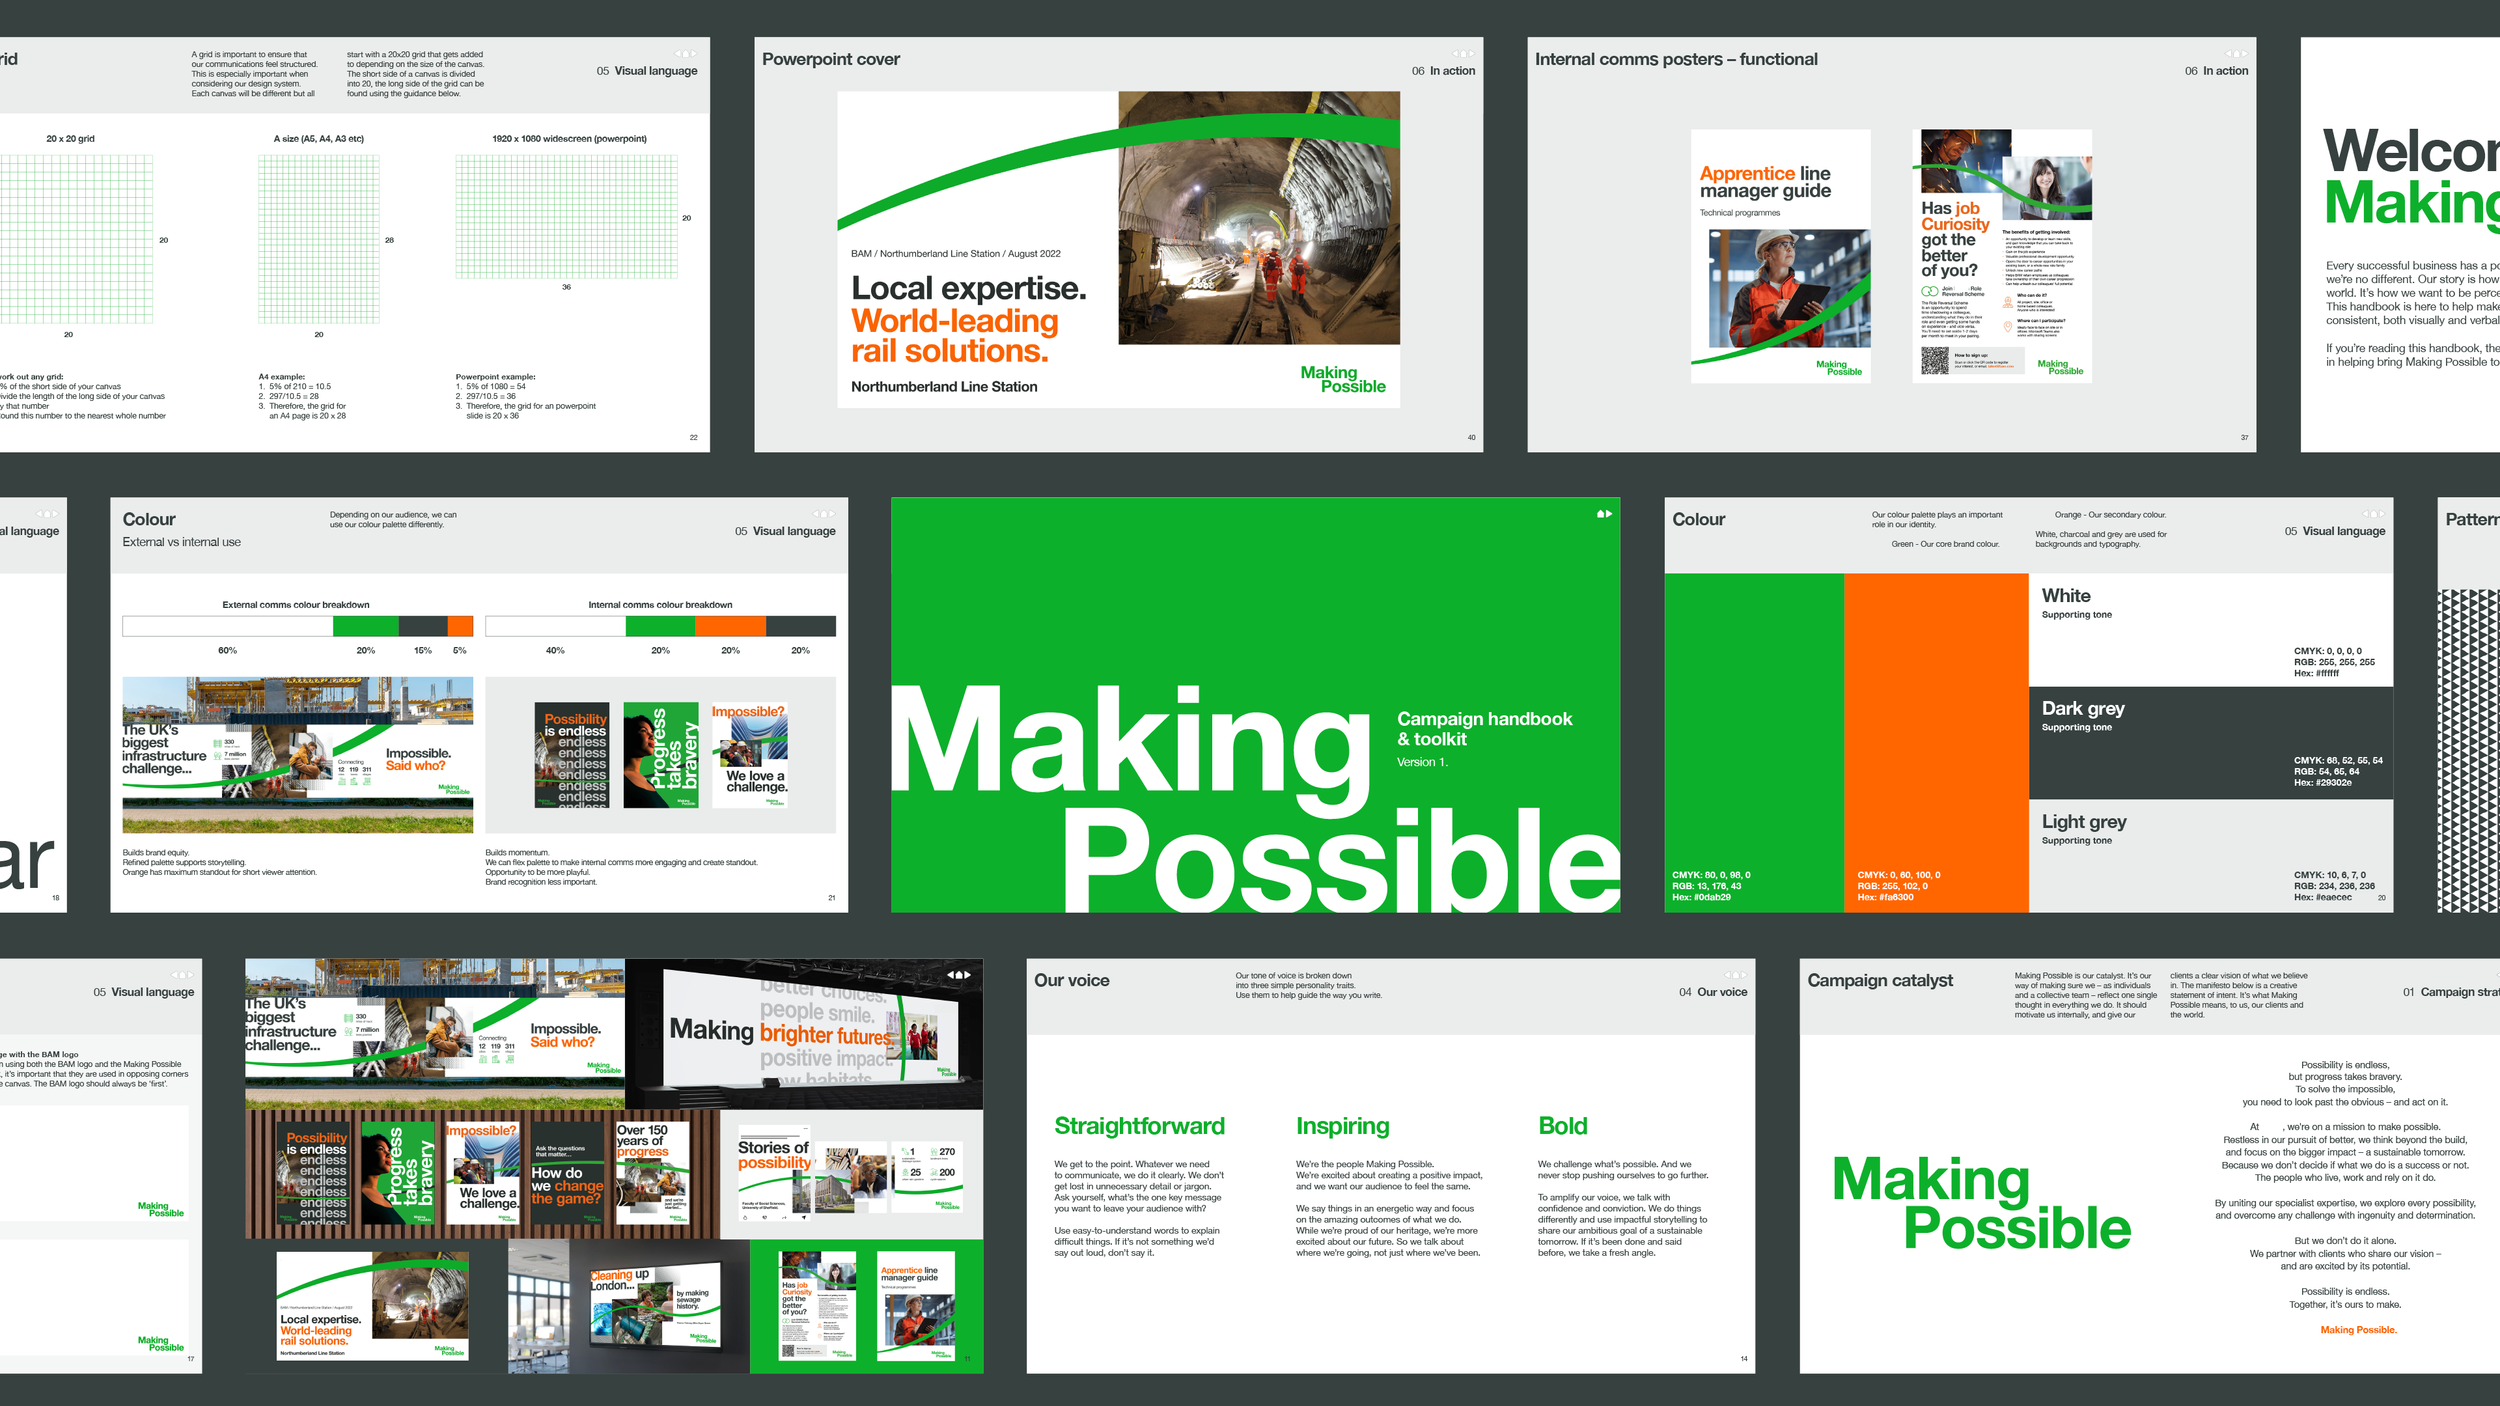Image resolution: width=2500 pixels, height=1406 pixels.
Task: Click home icon on mockup collage slide
Action: coord(959,975)
